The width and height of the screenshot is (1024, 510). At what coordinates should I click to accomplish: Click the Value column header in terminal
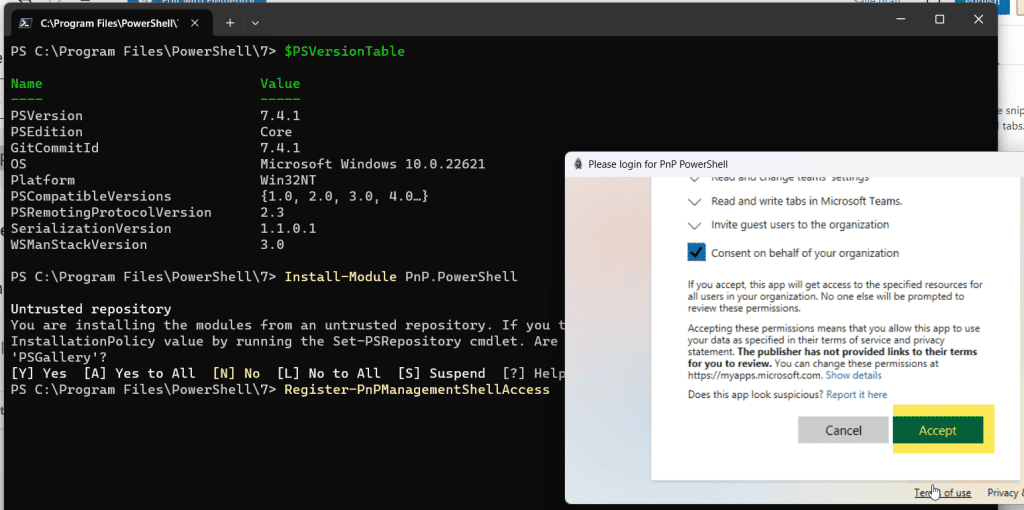click(x=280, y=84)
